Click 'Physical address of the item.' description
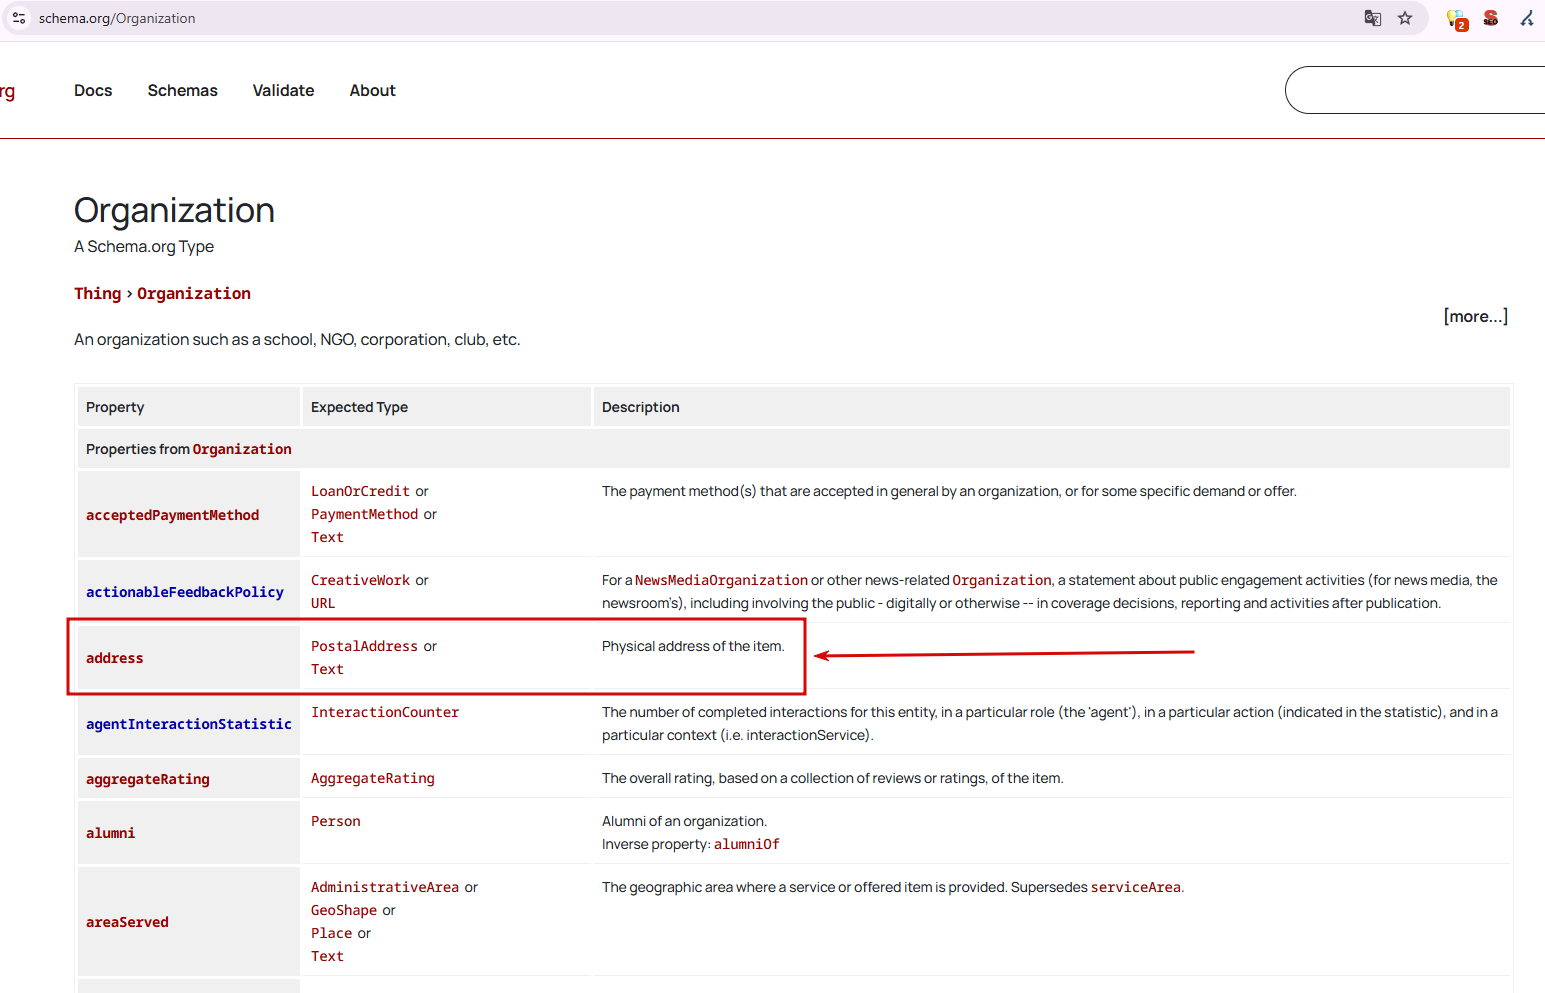 point(693,646)
